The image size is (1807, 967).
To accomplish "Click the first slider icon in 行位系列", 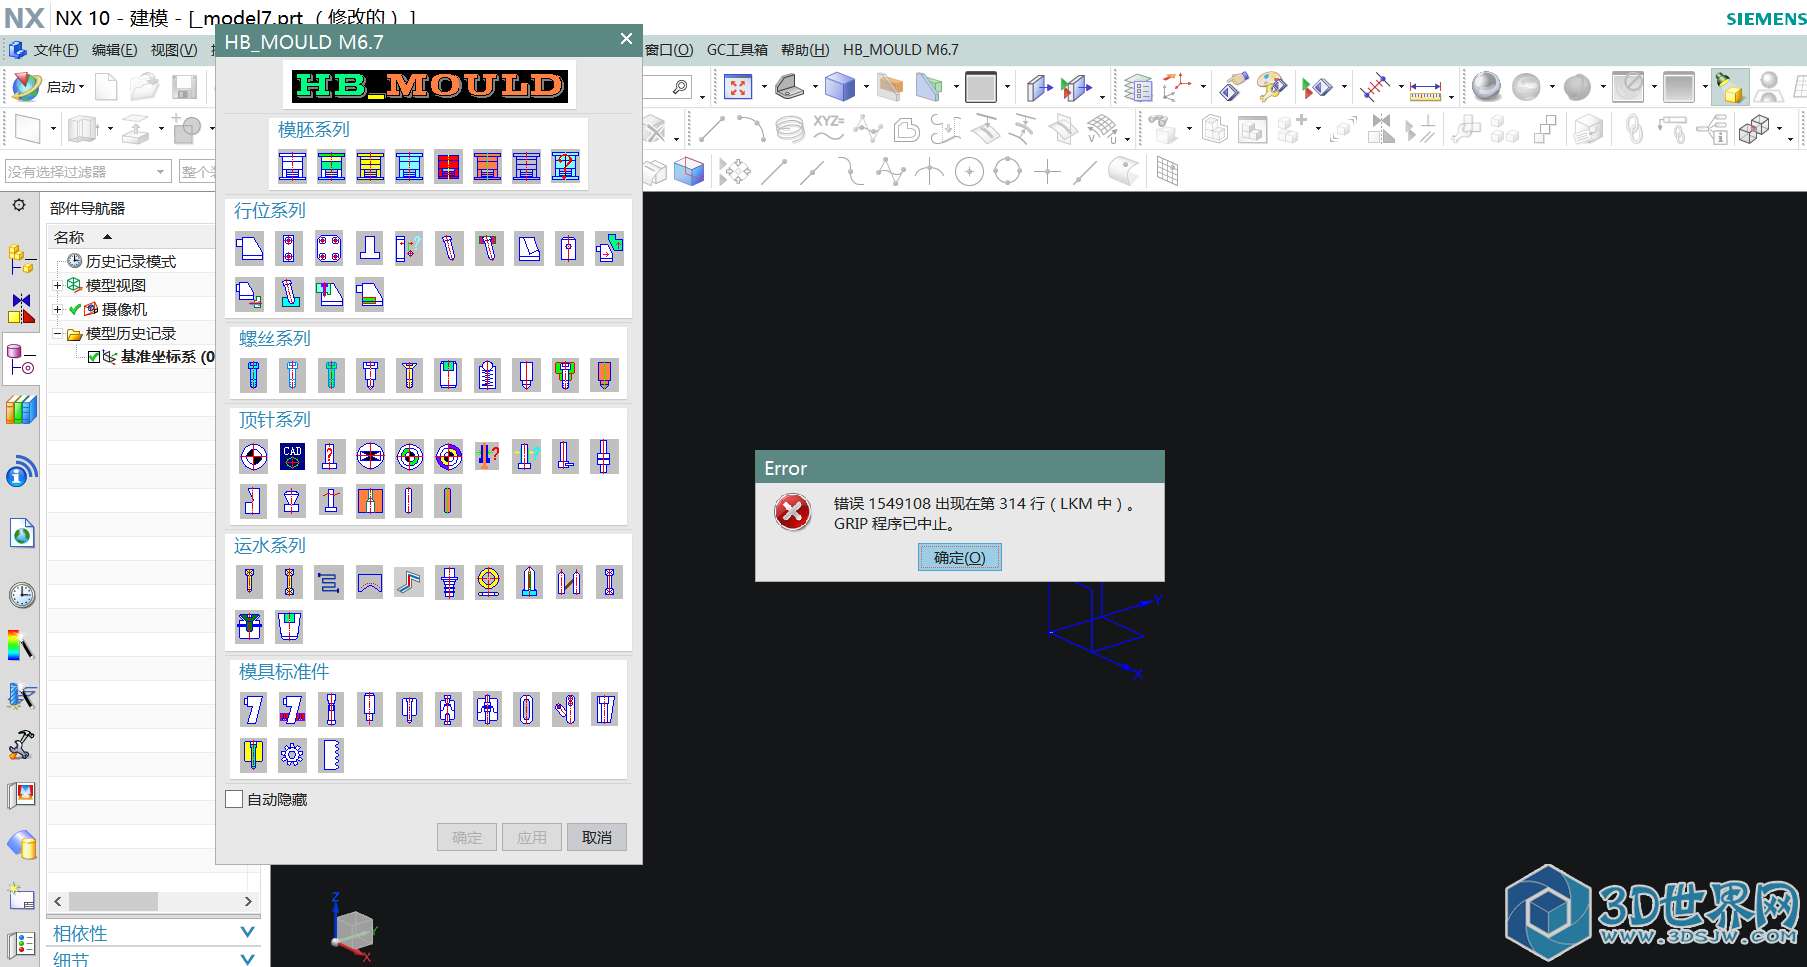I will 249,247.
